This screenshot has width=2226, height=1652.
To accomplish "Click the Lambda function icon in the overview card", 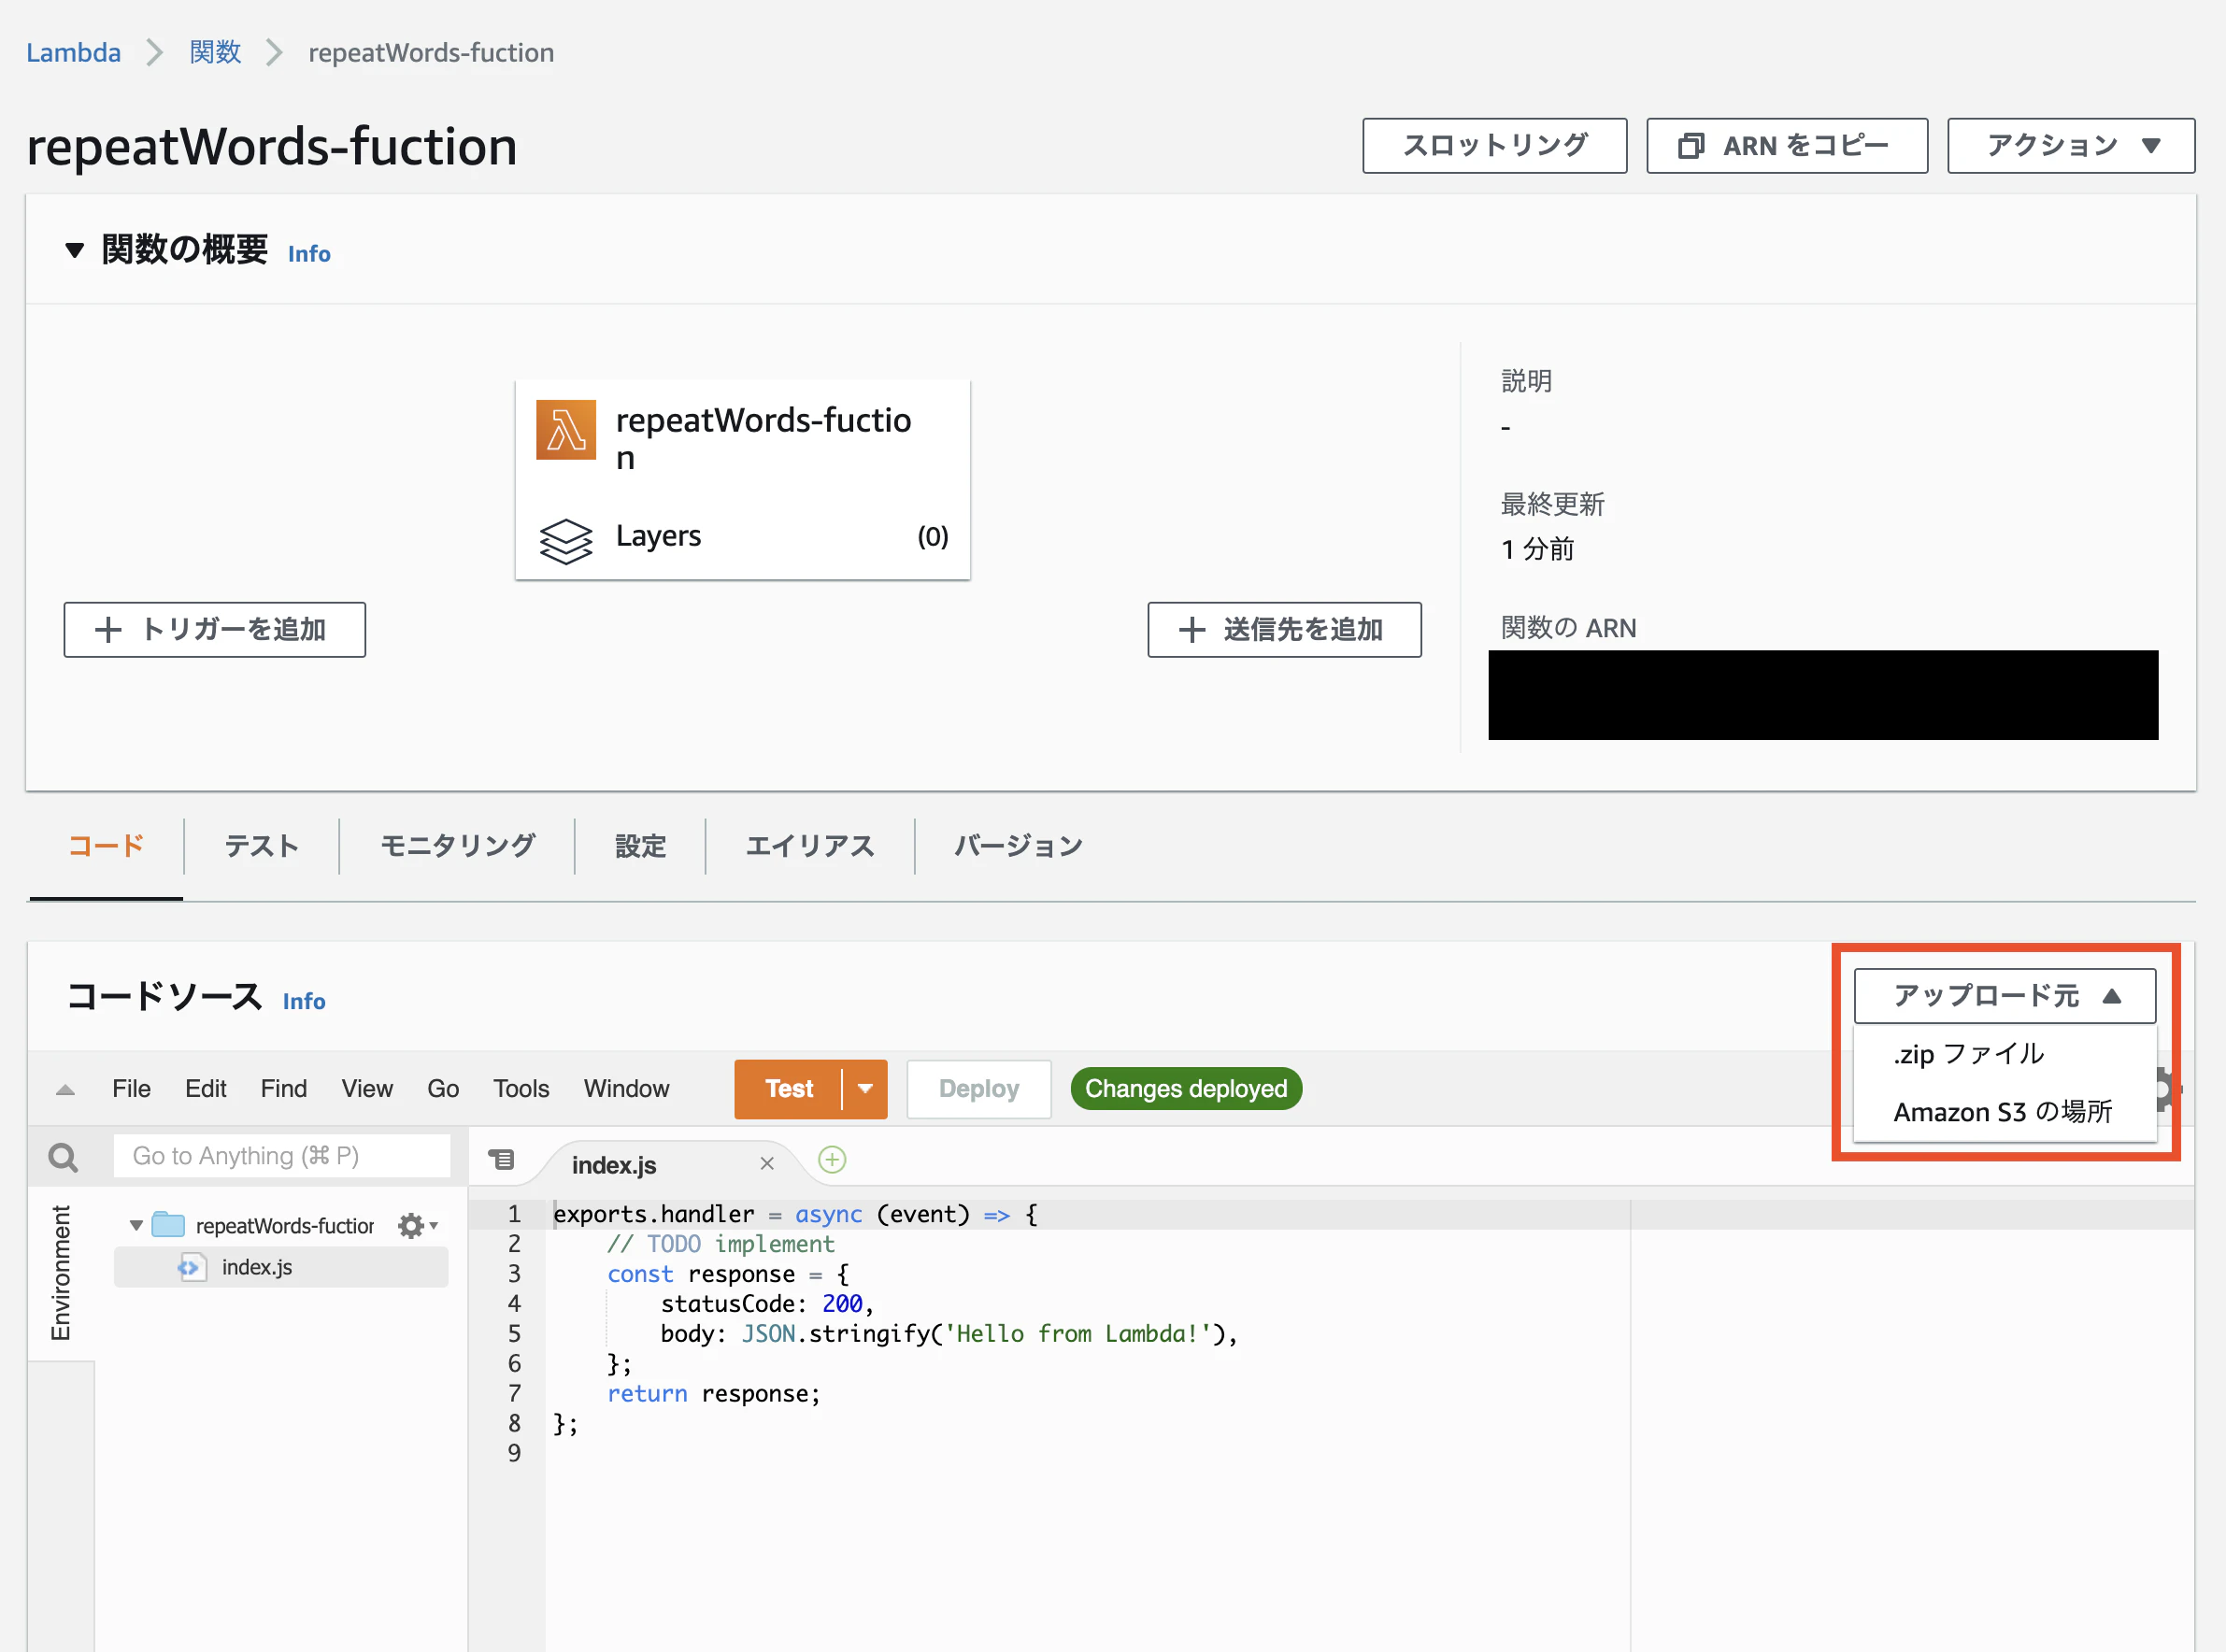I will coord(566,430).
